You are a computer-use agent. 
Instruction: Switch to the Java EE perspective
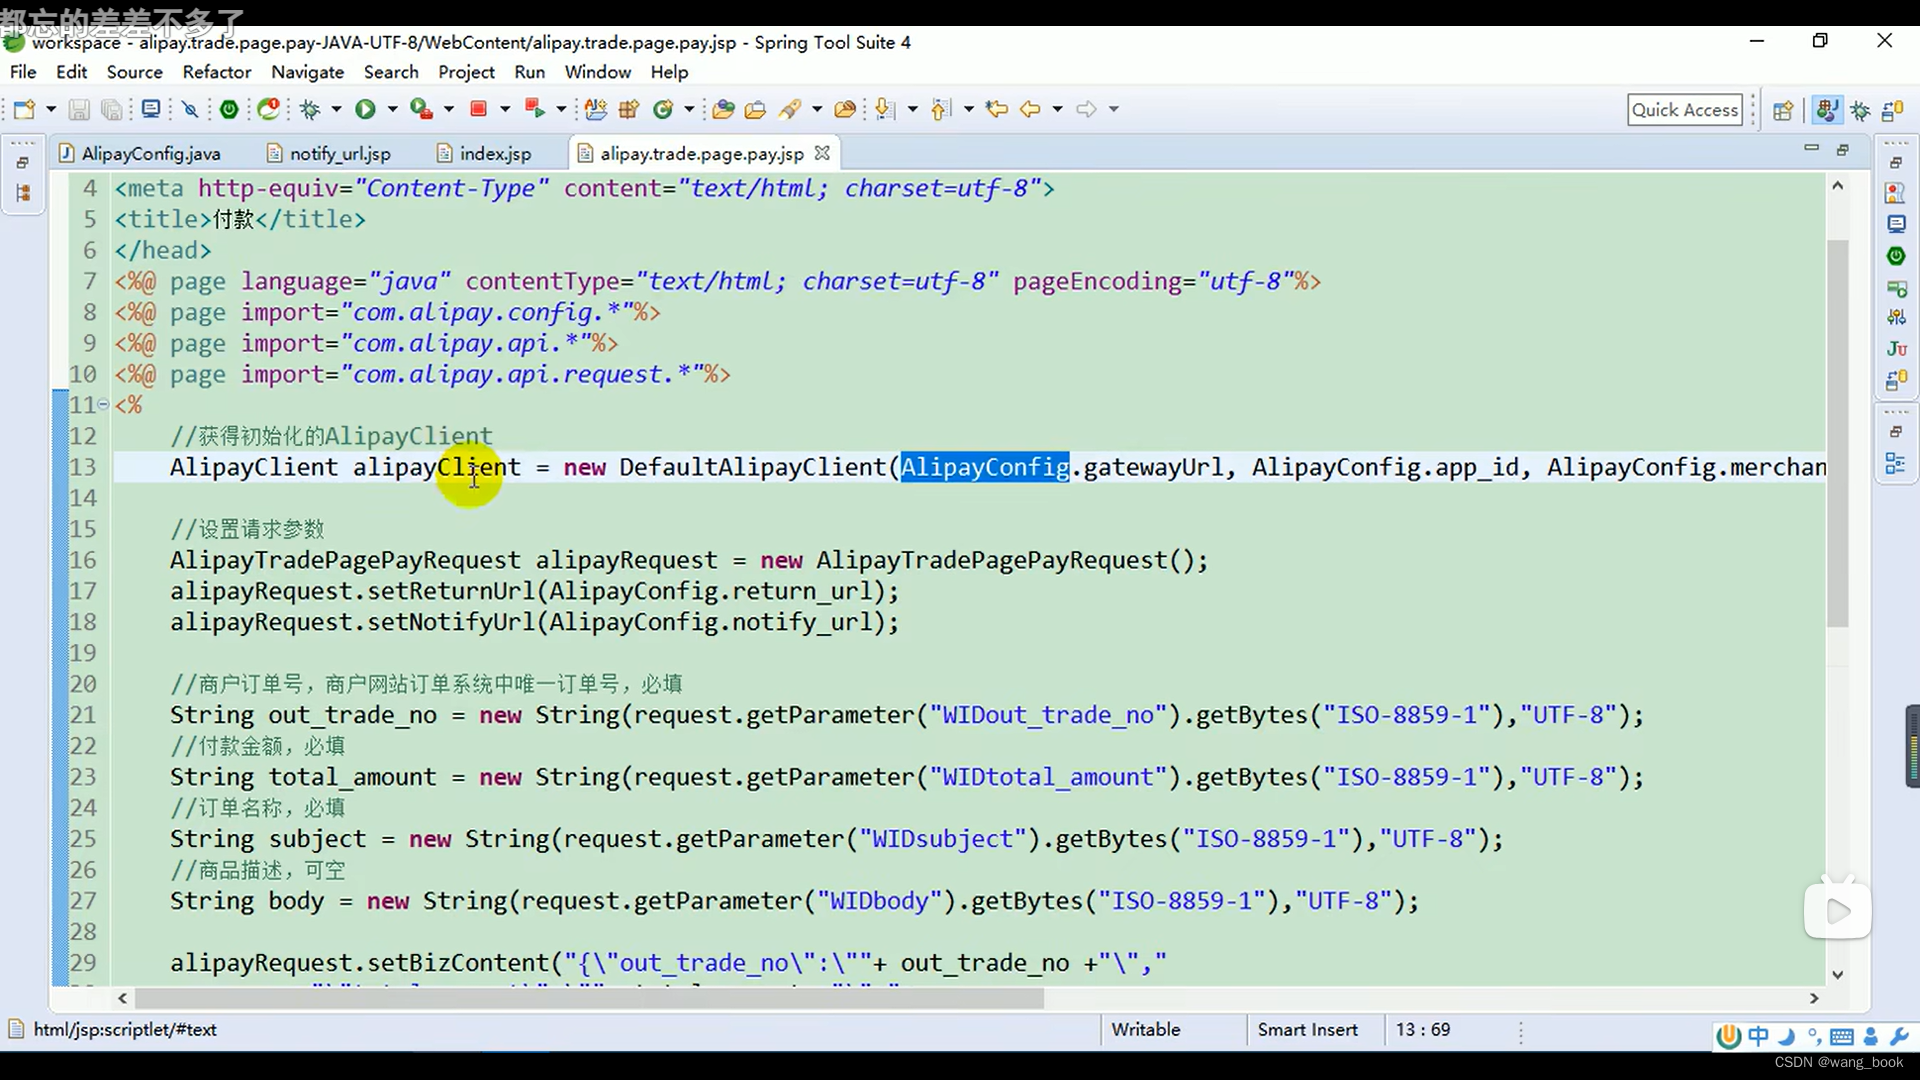point(1827,110)
